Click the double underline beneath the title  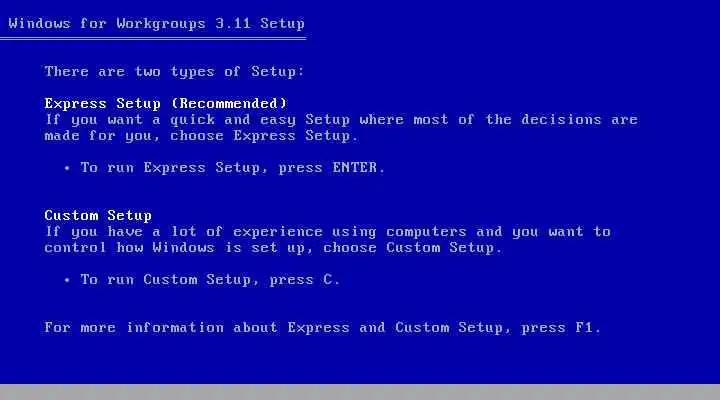pyautogui.click(x=153, y=39)
